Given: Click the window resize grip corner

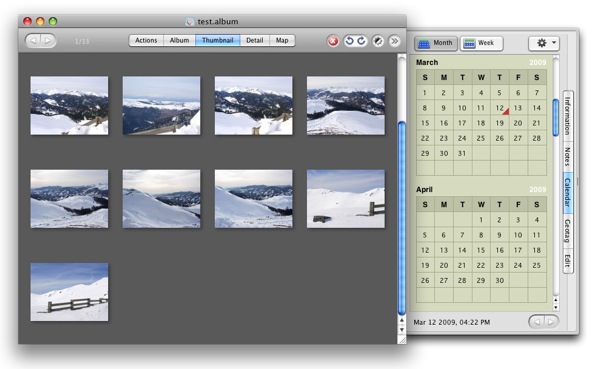Looking at the screenshot, I should [402, 340].
